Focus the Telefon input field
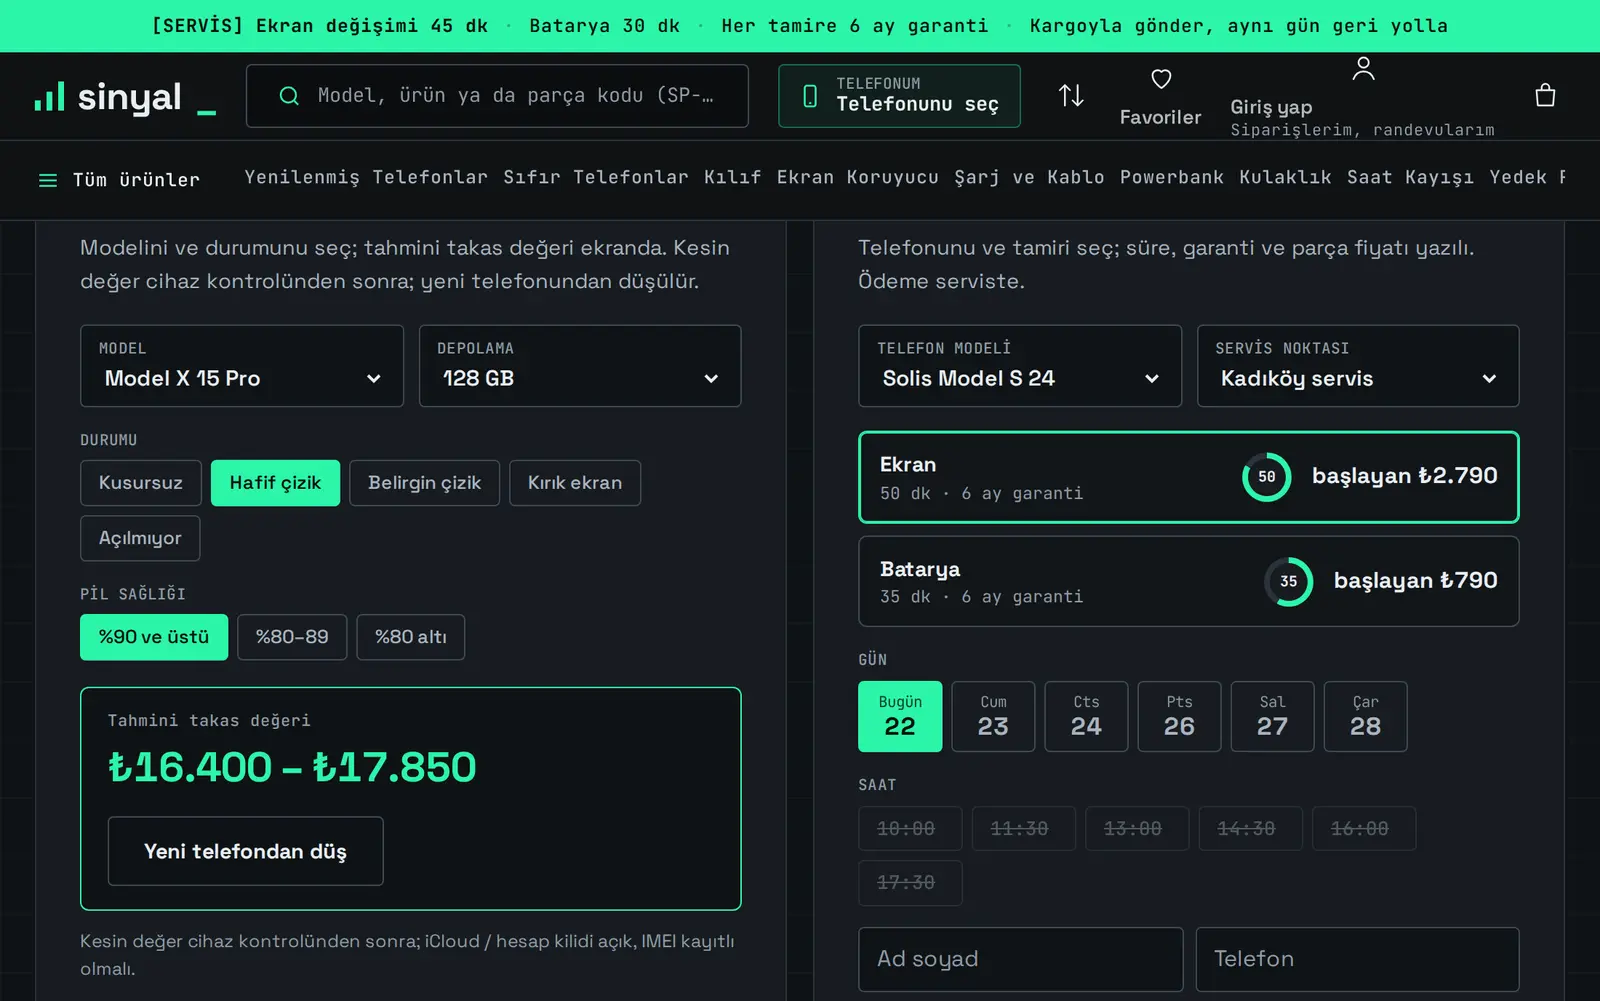This screenshot has width=1600, height=1001. [x=1358, y=960]
